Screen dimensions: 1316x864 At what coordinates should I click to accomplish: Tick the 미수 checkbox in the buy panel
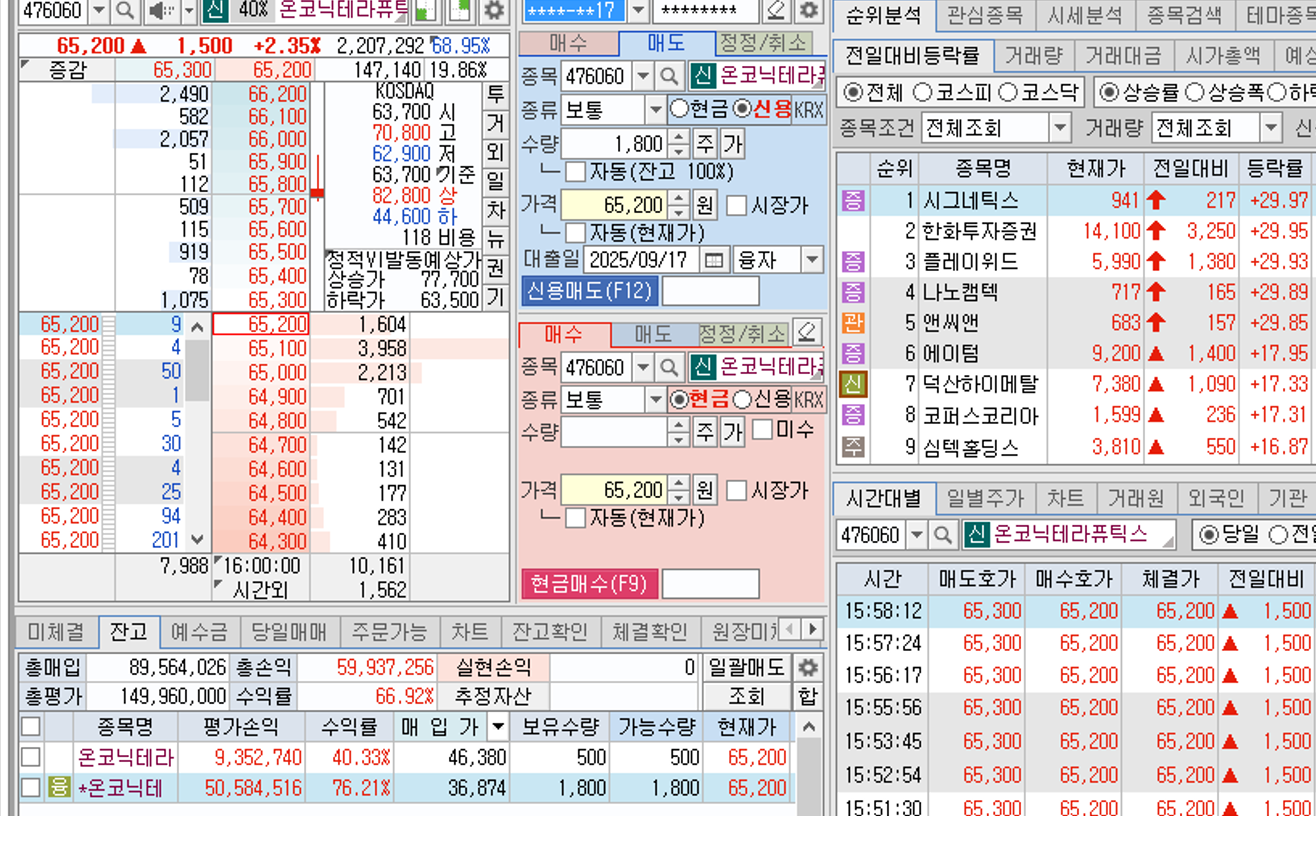[762, 430]
